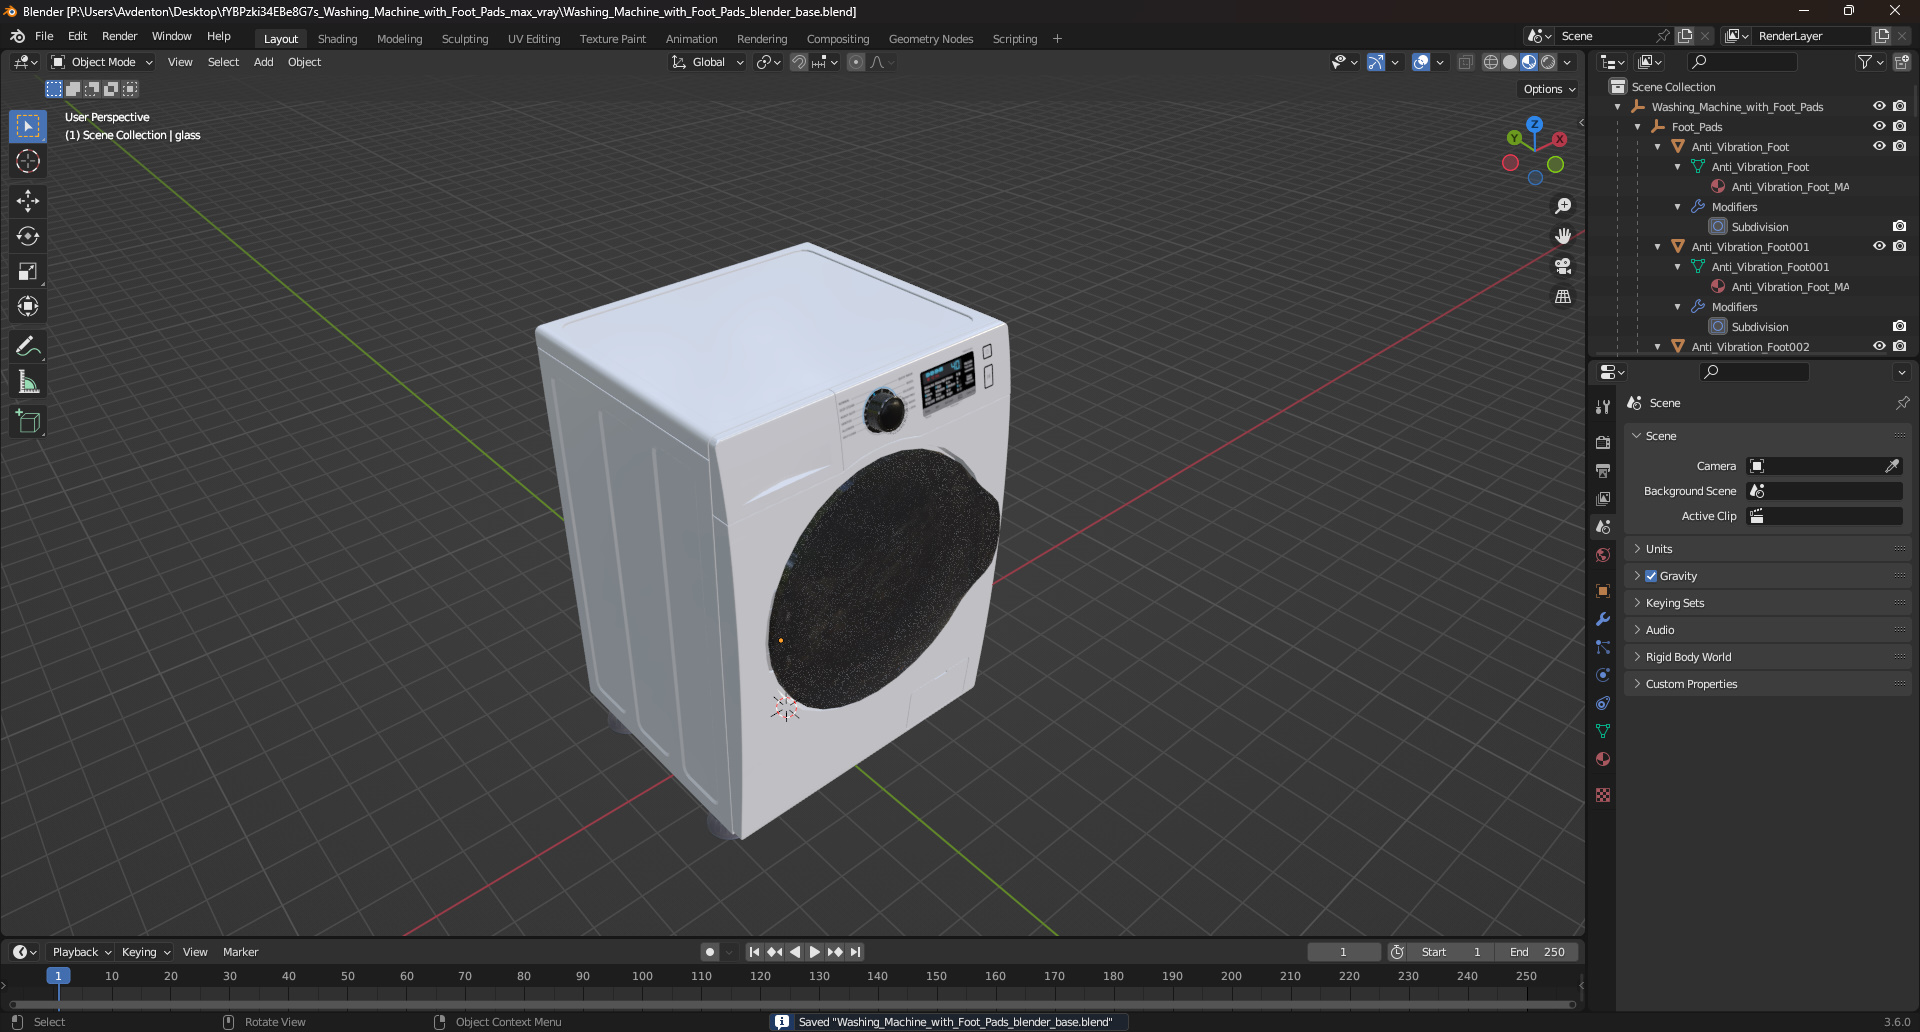Open the Object Mode dropdown
1920x1032 pixels.
102,62
